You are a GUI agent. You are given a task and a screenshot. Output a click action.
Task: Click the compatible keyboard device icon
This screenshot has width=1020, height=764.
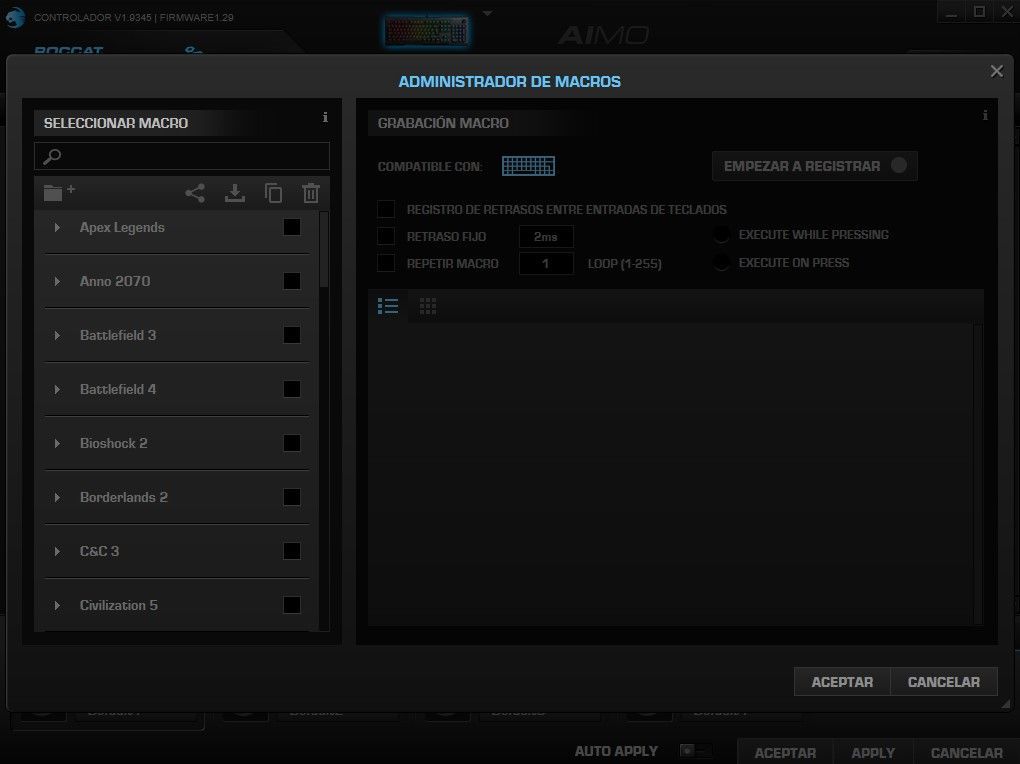[x=528, y=166]
